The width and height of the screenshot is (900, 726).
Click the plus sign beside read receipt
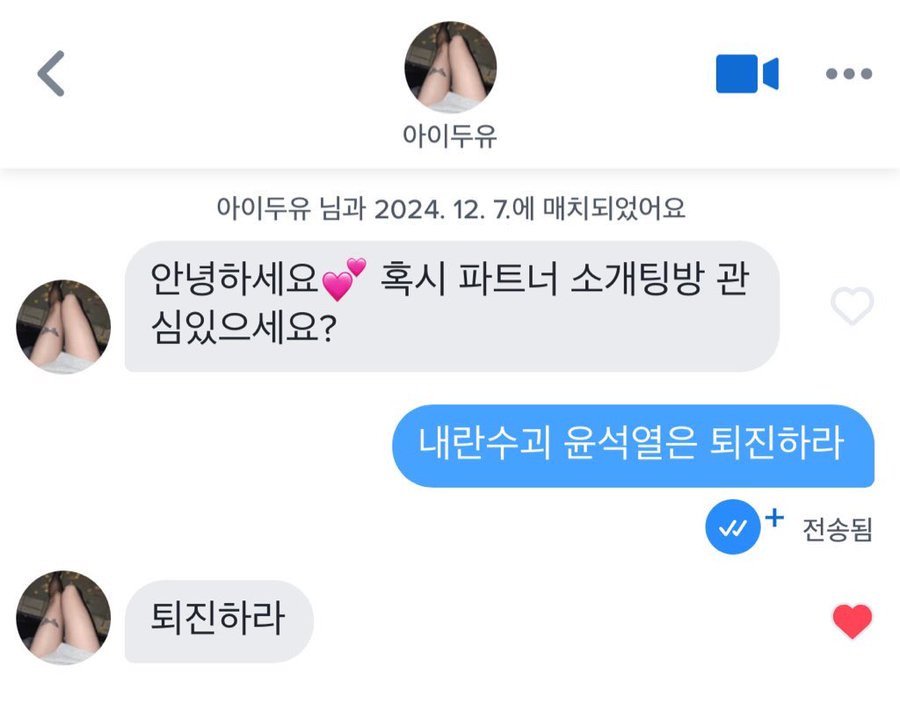click(x=773, y=518)
